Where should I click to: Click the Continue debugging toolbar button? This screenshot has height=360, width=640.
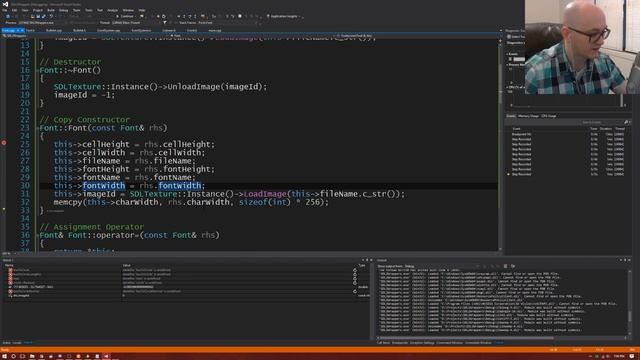point(125,16)
